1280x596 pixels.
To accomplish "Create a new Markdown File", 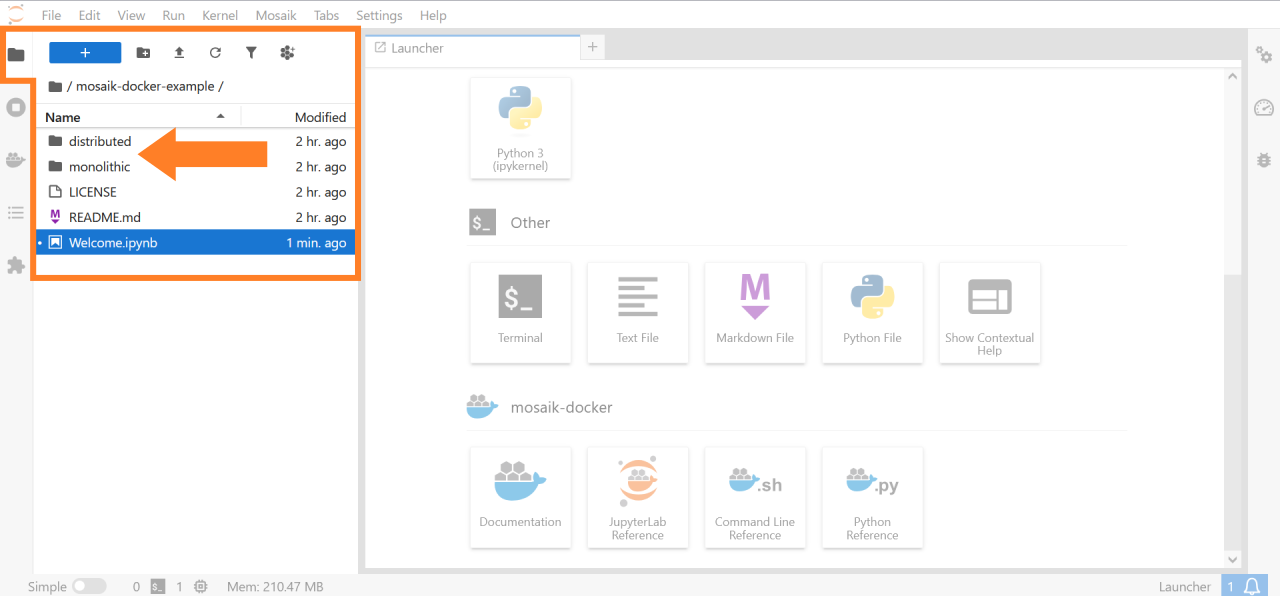I will (755, 312).
